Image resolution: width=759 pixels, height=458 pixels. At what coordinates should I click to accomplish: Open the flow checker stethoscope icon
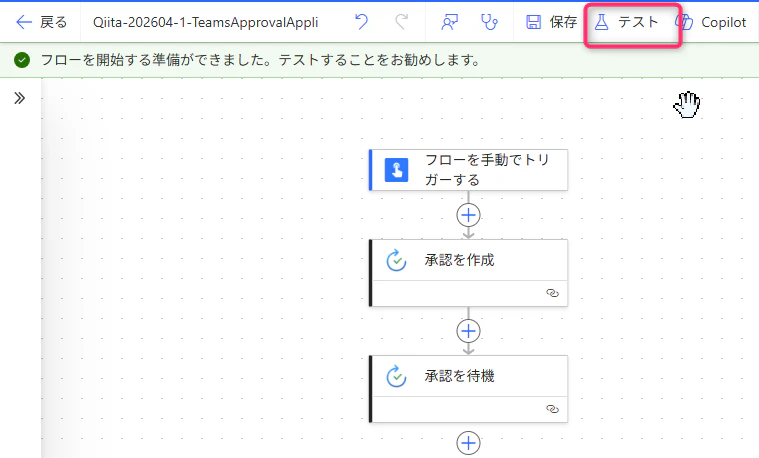coord(489,22)
